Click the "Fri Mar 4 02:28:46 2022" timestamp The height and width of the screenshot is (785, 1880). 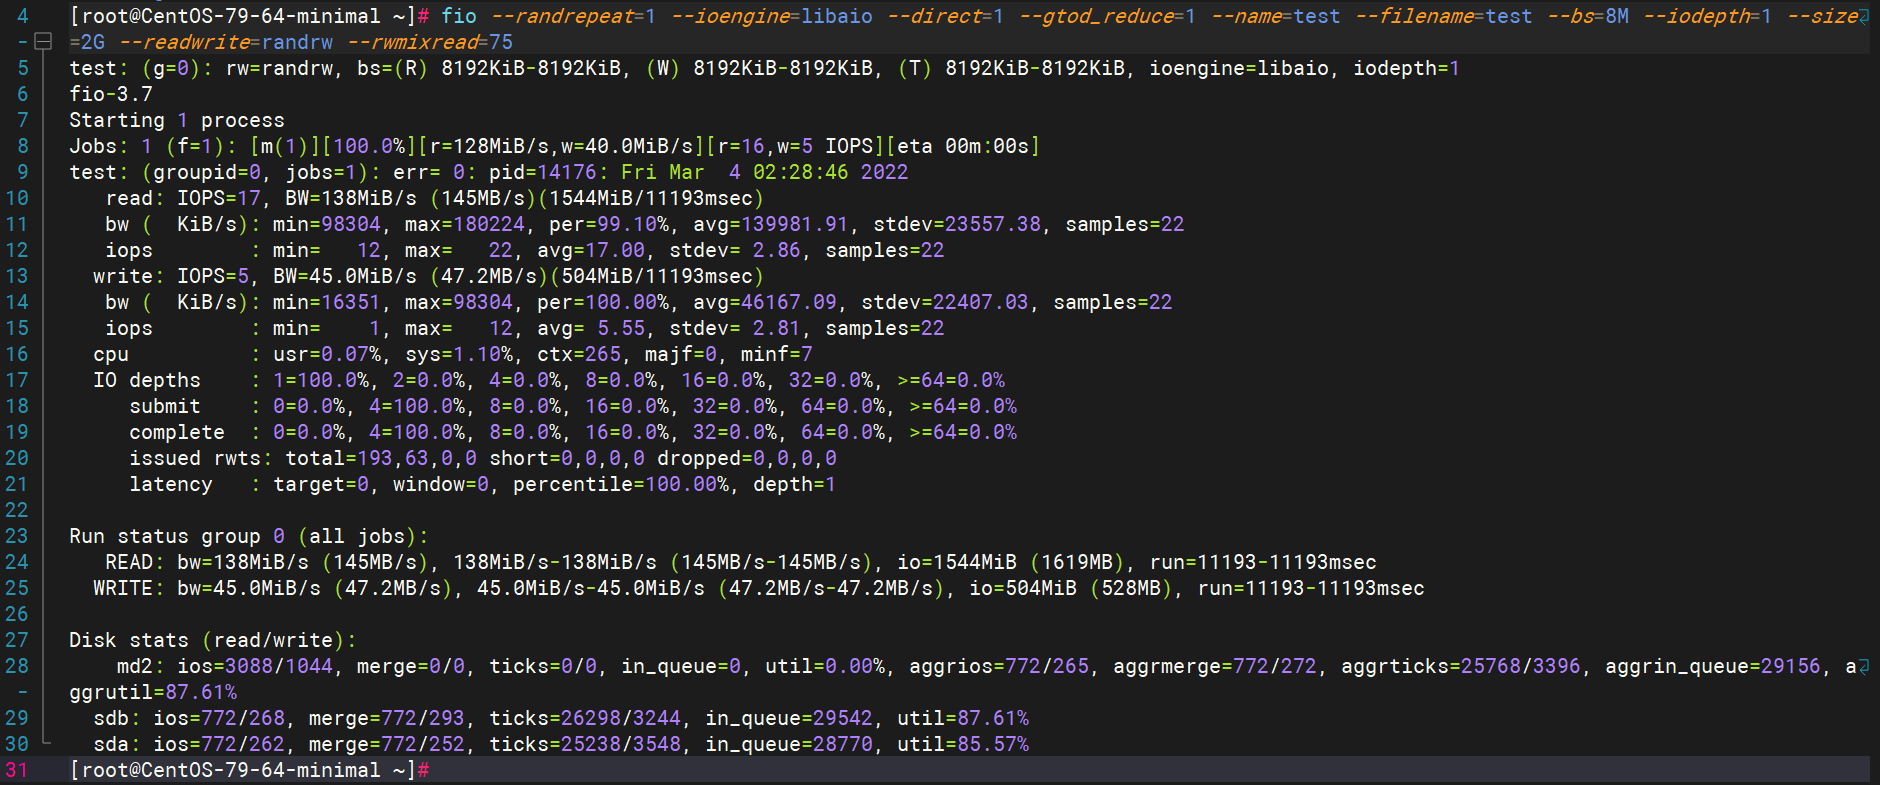pyautogui.click(x=765, y=172)
